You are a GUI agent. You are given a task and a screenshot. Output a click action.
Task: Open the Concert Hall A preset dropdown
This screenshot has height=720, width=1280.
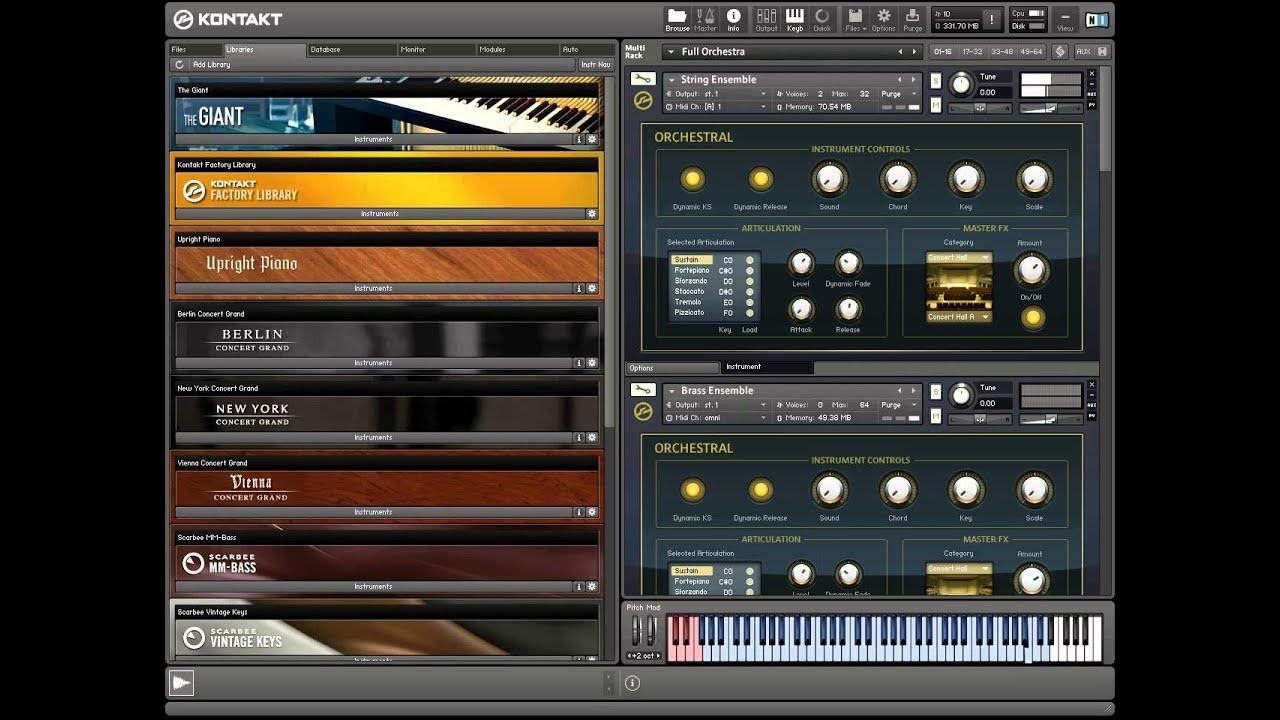click(x=958, y=317)
